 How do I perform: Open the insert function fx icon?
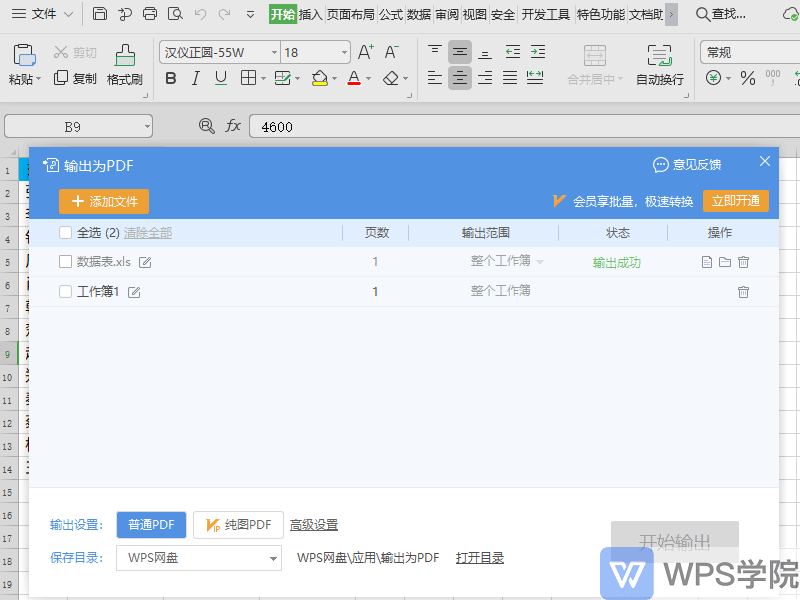pyautogui.click(x=233, y=127)
